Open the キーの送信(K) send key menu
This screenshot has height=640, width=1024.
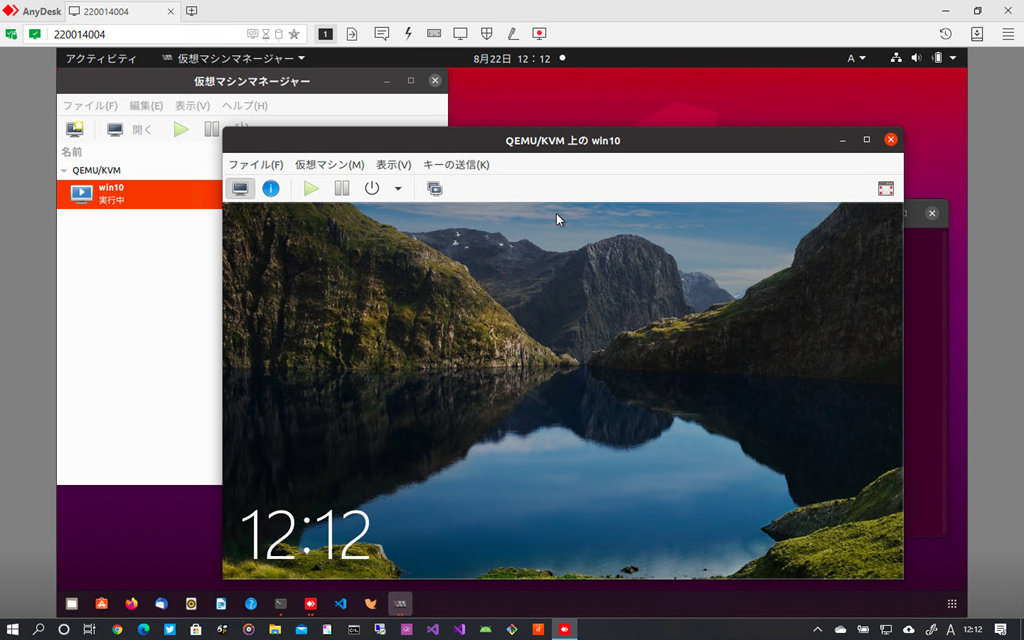(x=456, y=165)
